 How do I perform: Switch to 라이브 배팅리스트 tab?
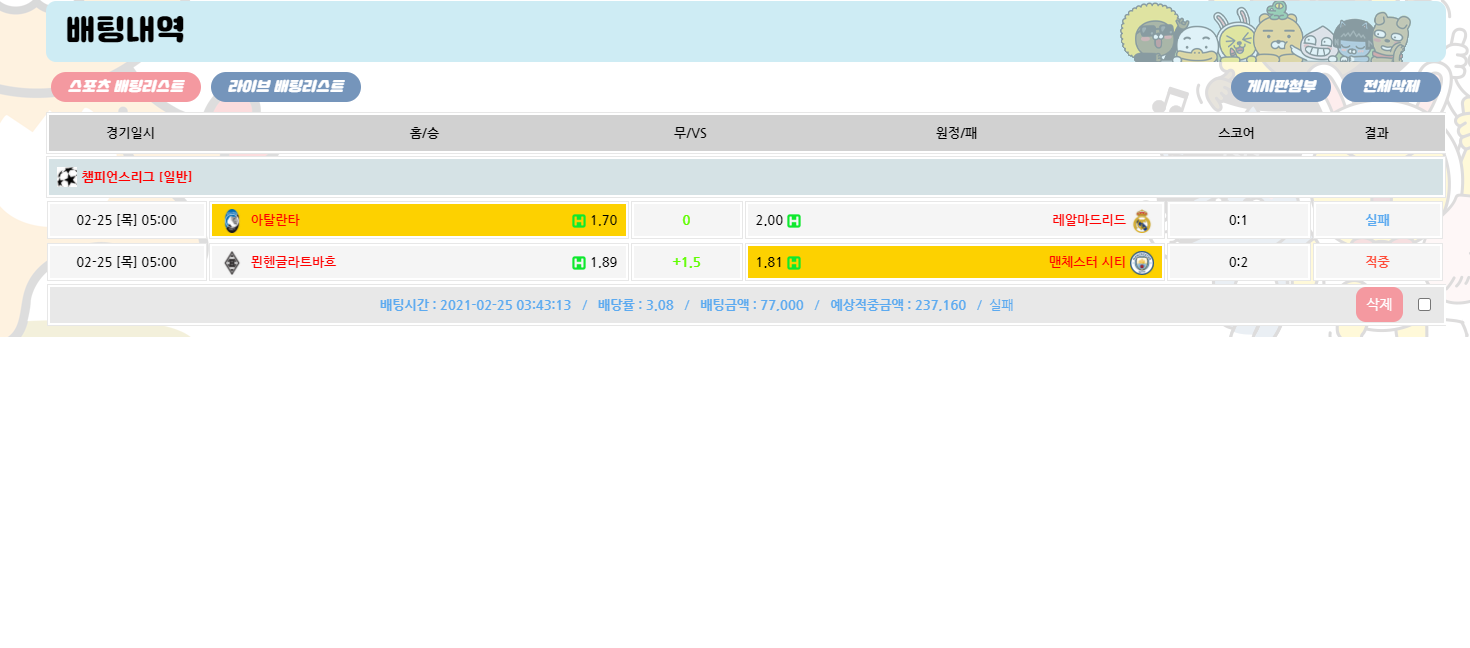click(286, 87)
